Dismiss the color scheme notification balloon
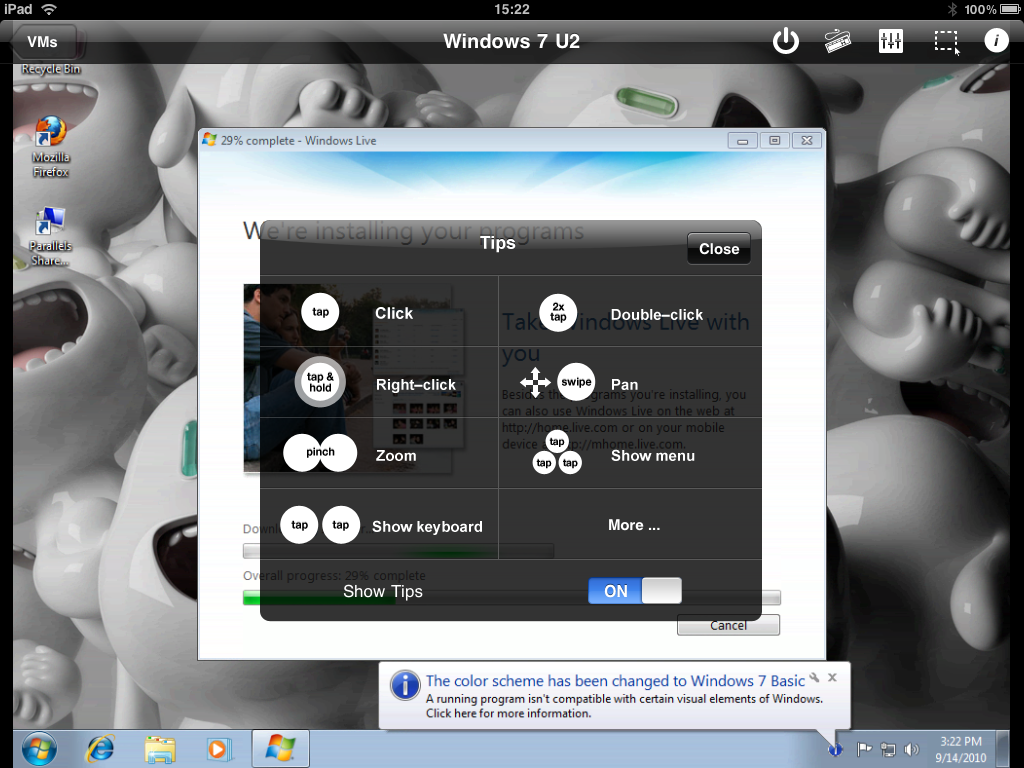 tap(833, 677)
